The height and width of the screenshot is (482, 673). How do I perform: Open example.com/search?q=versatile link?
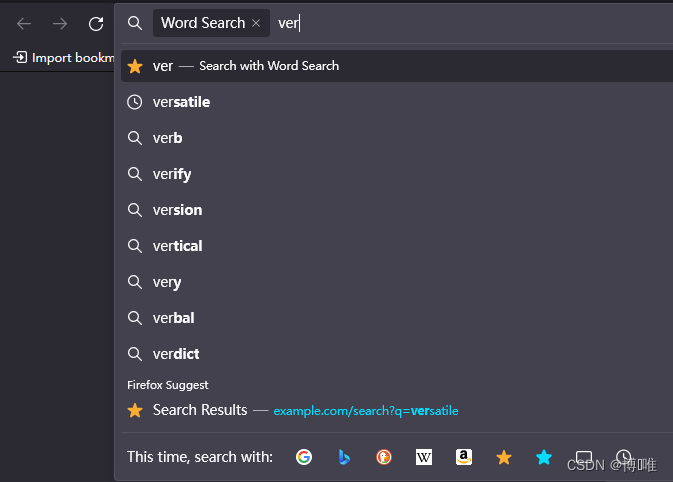[x=366, y=411]
